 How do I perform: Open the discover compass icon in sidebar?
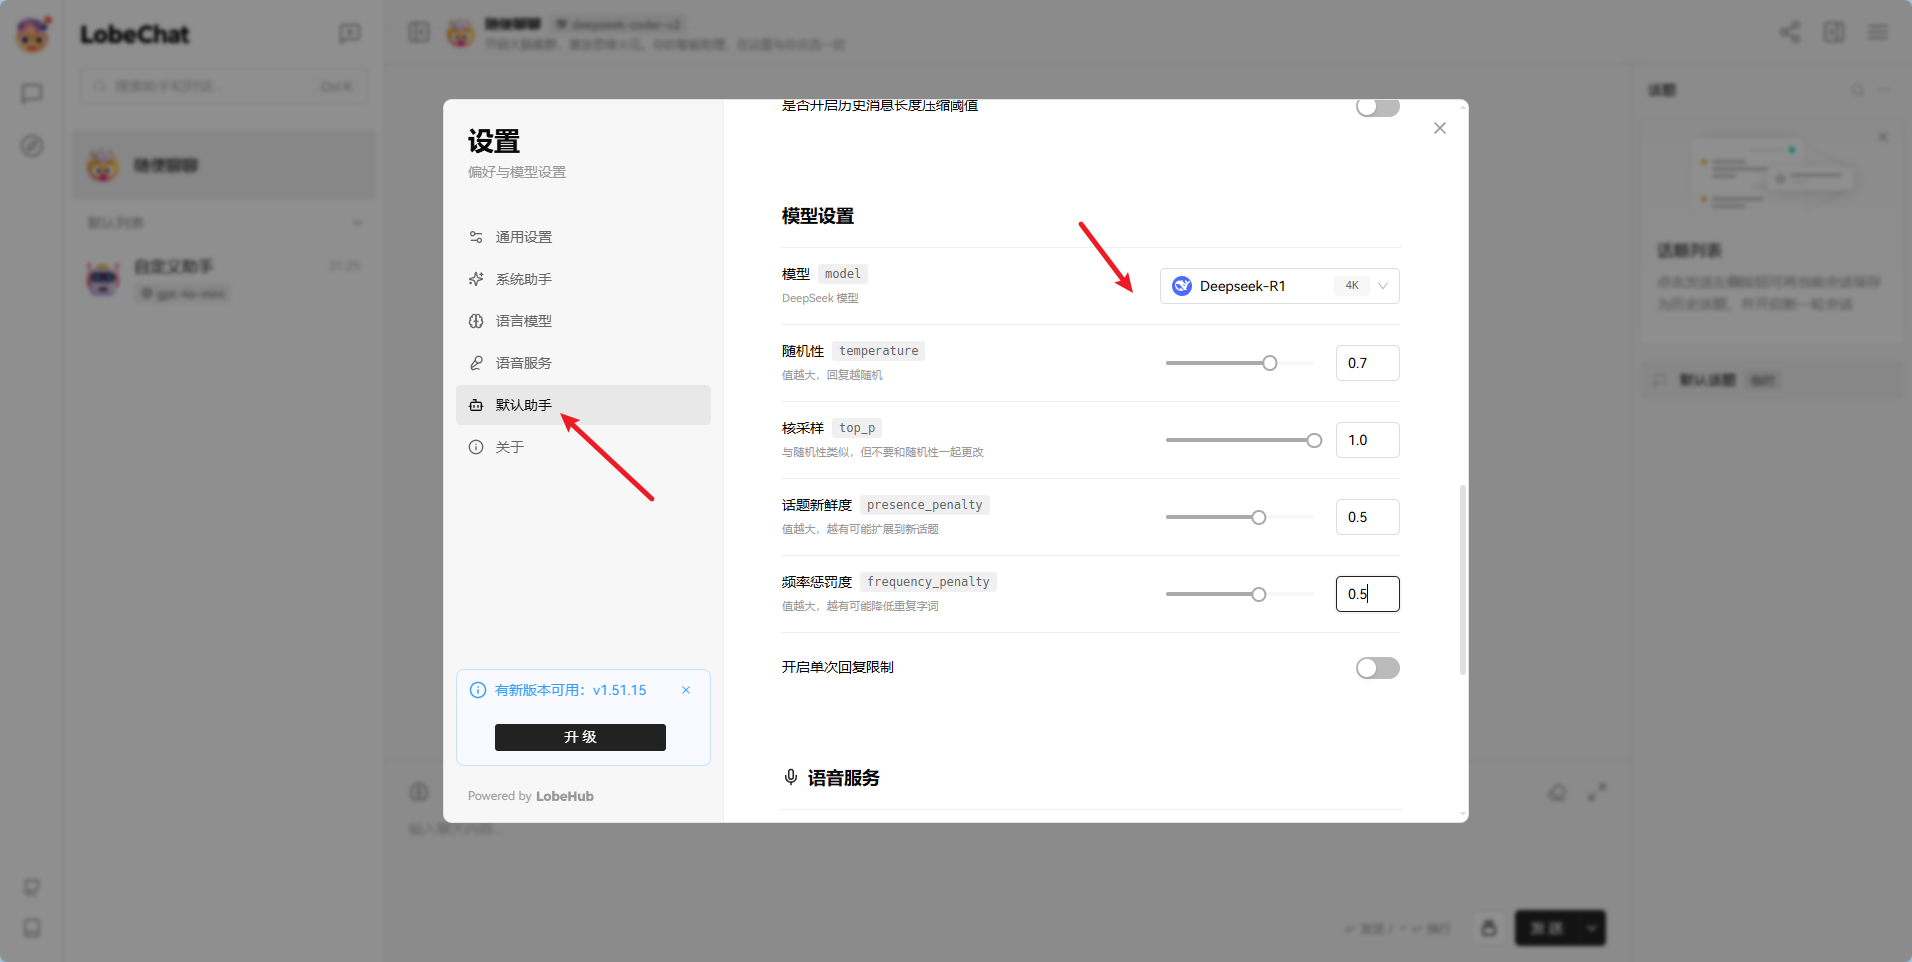[32, 146]
